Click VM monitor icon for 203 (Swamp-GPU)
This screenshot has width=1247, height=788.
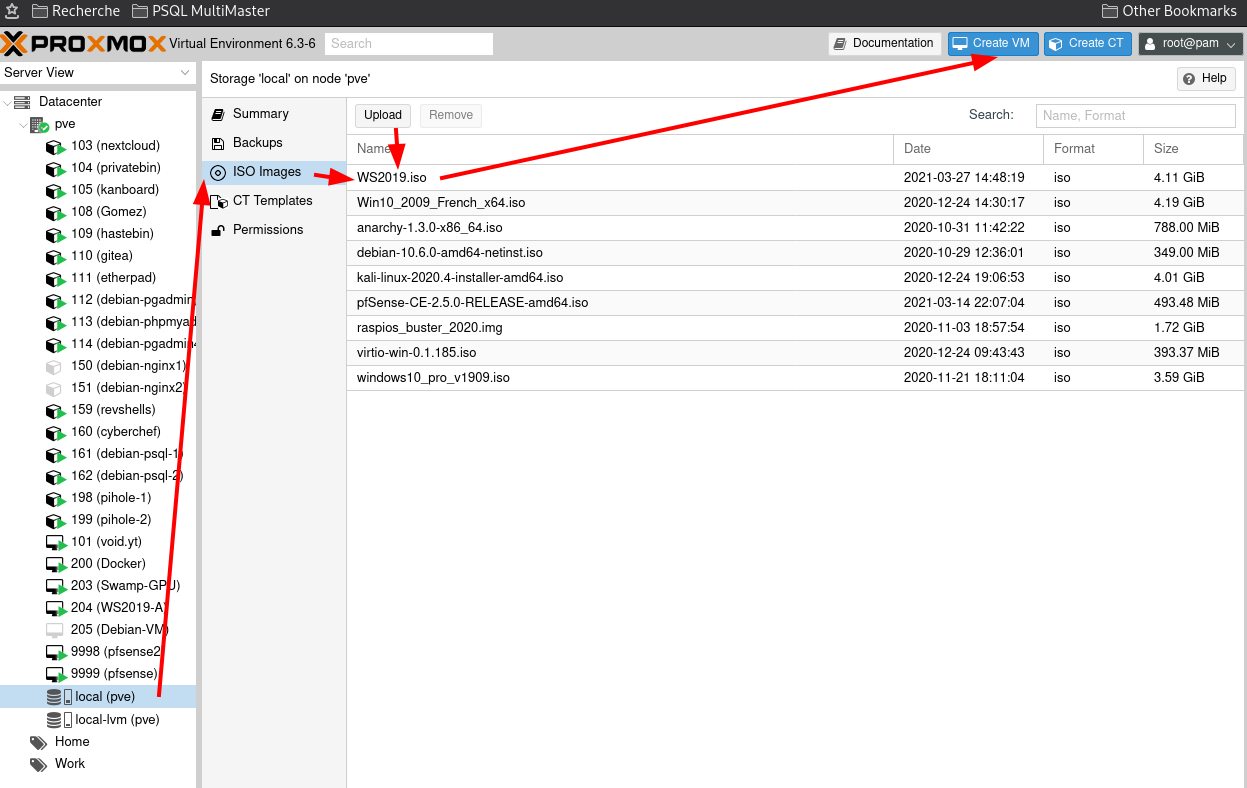tap(56, 586)
